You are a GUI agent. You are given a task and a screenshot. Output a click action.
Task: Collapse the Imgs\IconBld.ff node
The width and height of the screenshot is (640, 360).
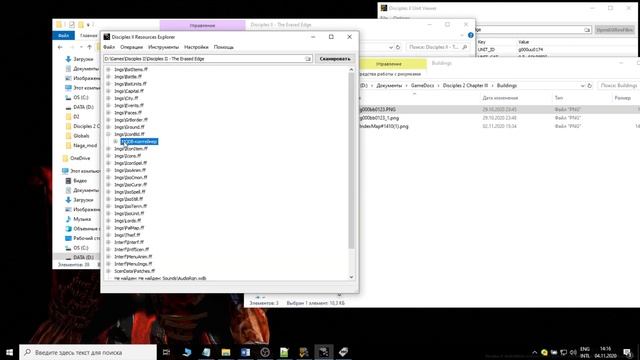[108, 134]
